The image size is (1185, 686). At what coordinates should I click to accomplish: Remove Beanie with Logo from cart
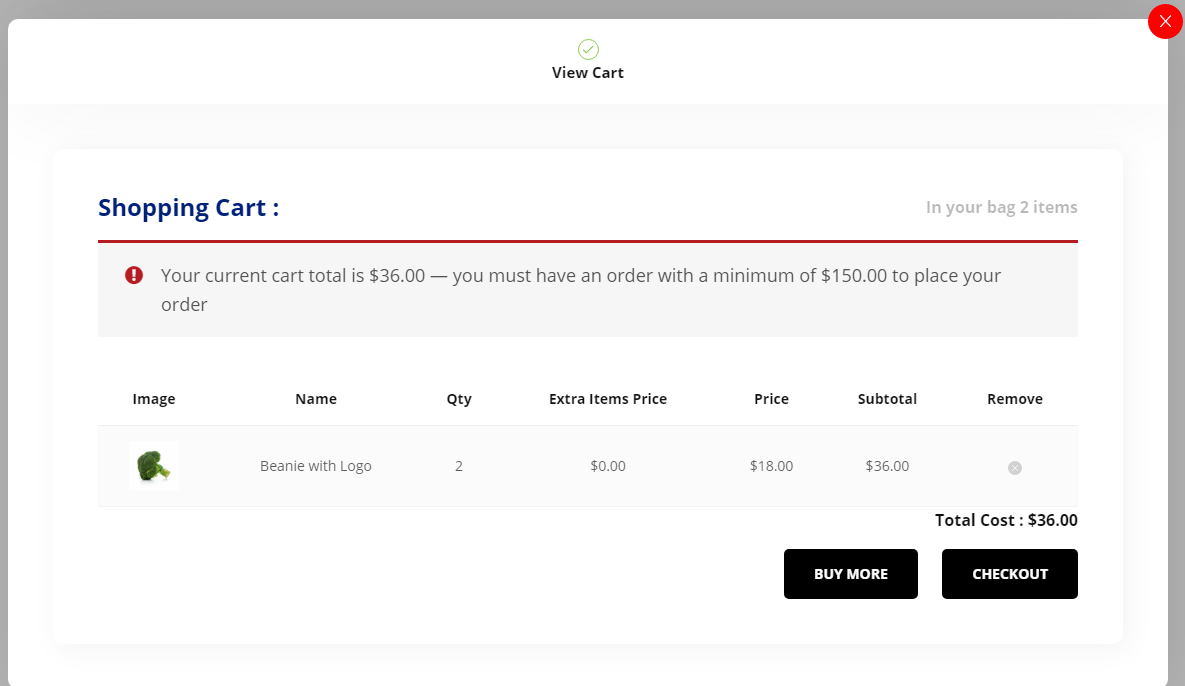[1015, 467]
